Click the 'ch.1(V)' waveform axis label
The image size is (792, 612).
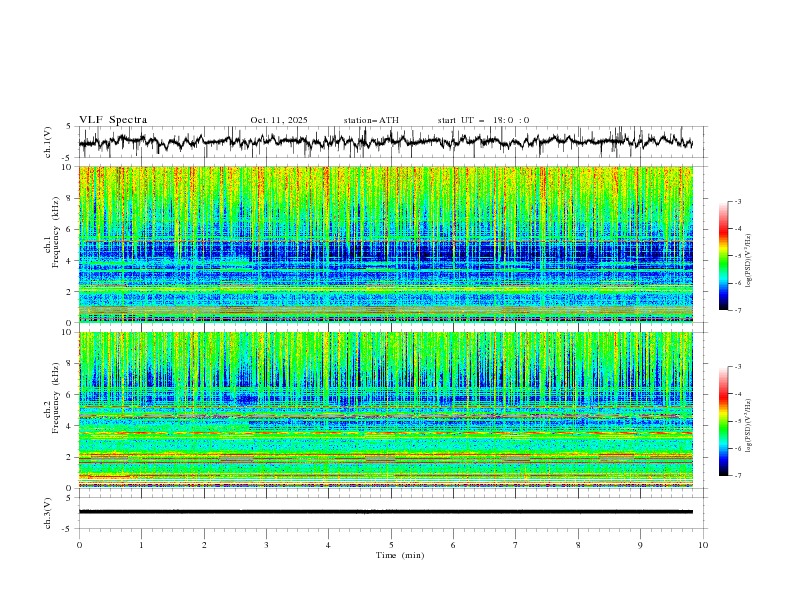click(x=48, y=142)
